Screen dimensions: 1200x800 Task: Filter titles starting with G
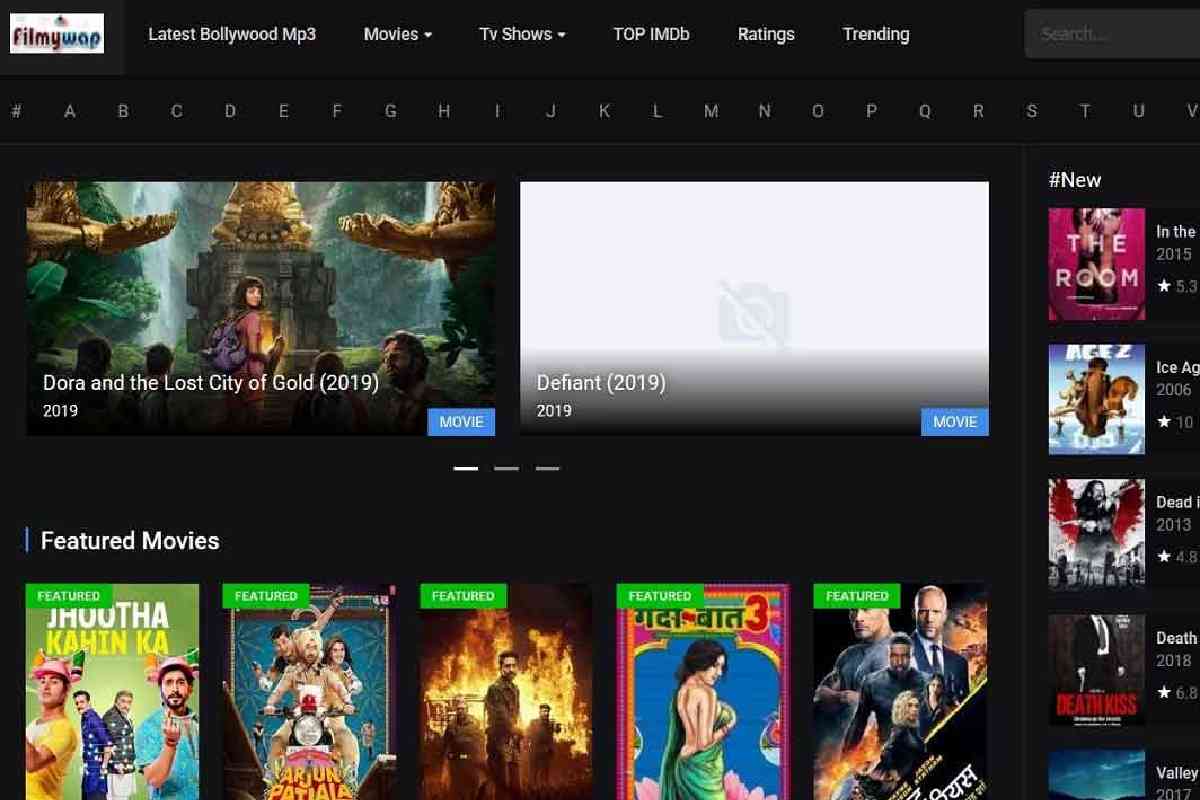point(390,111)
